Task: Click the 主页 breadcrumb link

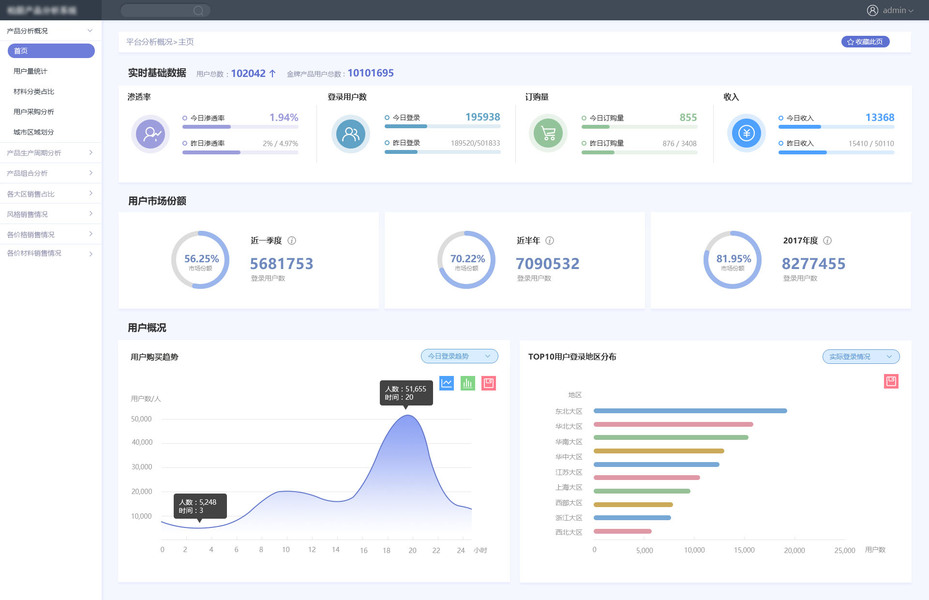Action: coord(186,42)
